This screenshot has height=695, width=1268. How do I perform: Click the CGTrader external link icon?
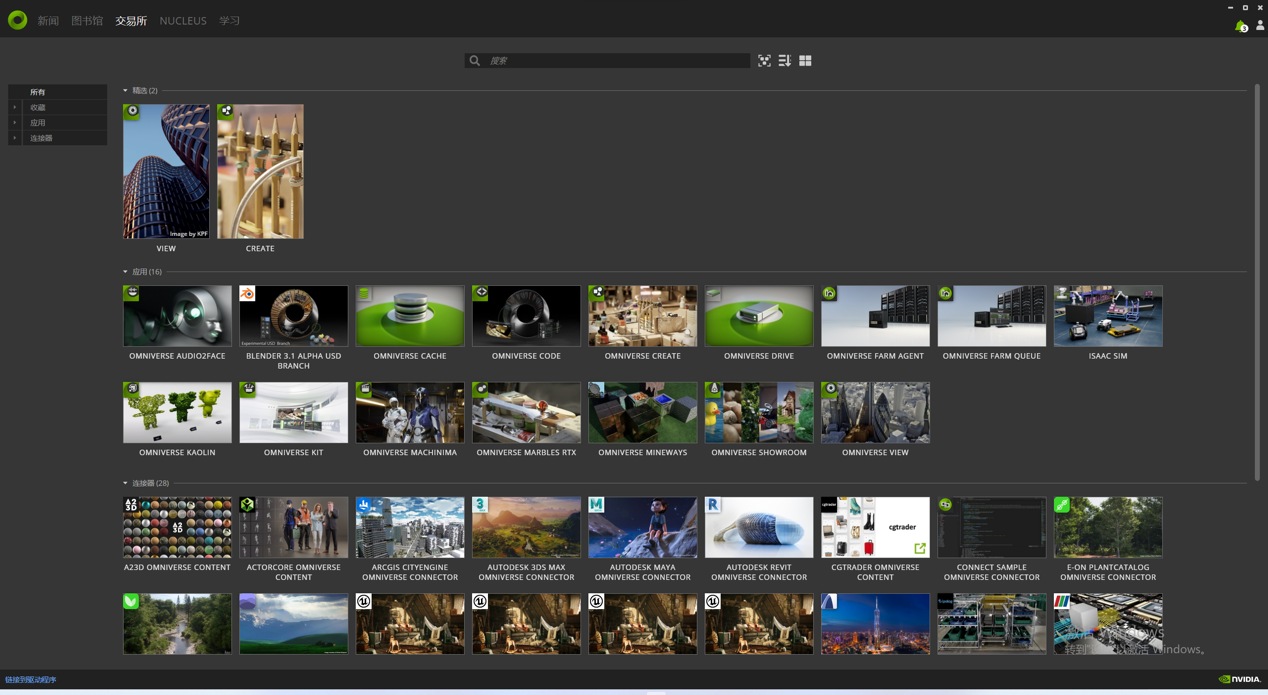click(919, 548)
